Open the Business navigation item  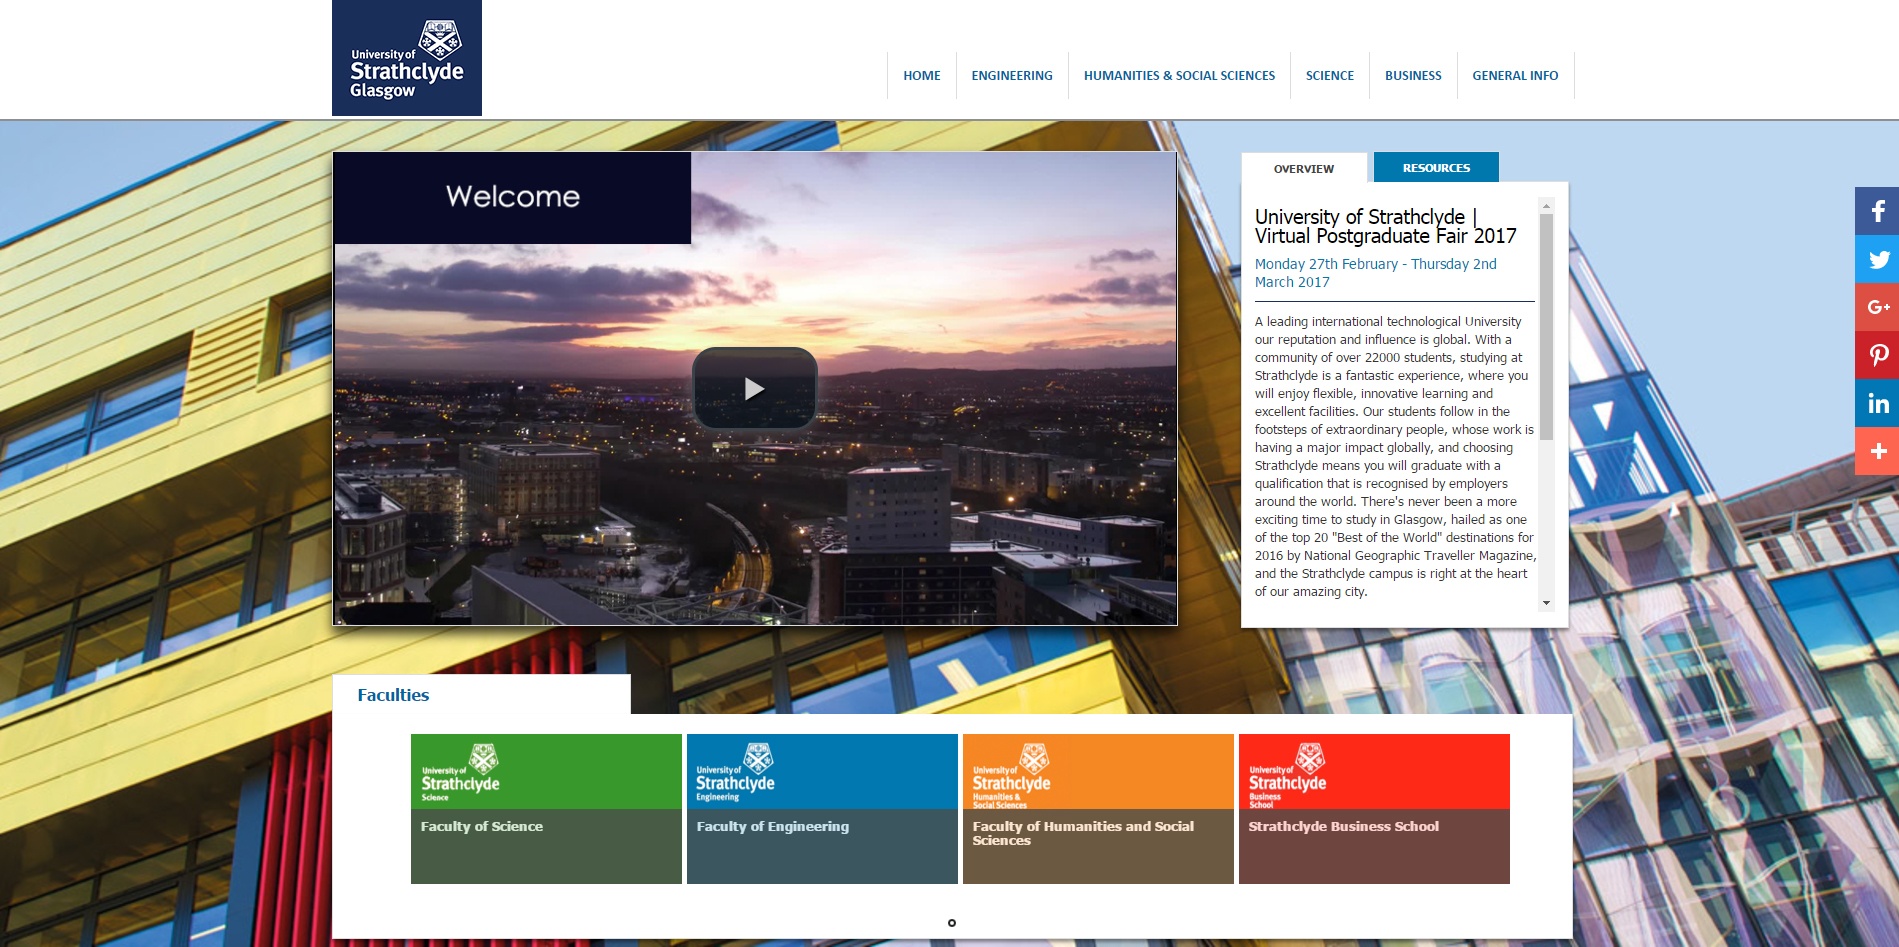(1413, 75)
